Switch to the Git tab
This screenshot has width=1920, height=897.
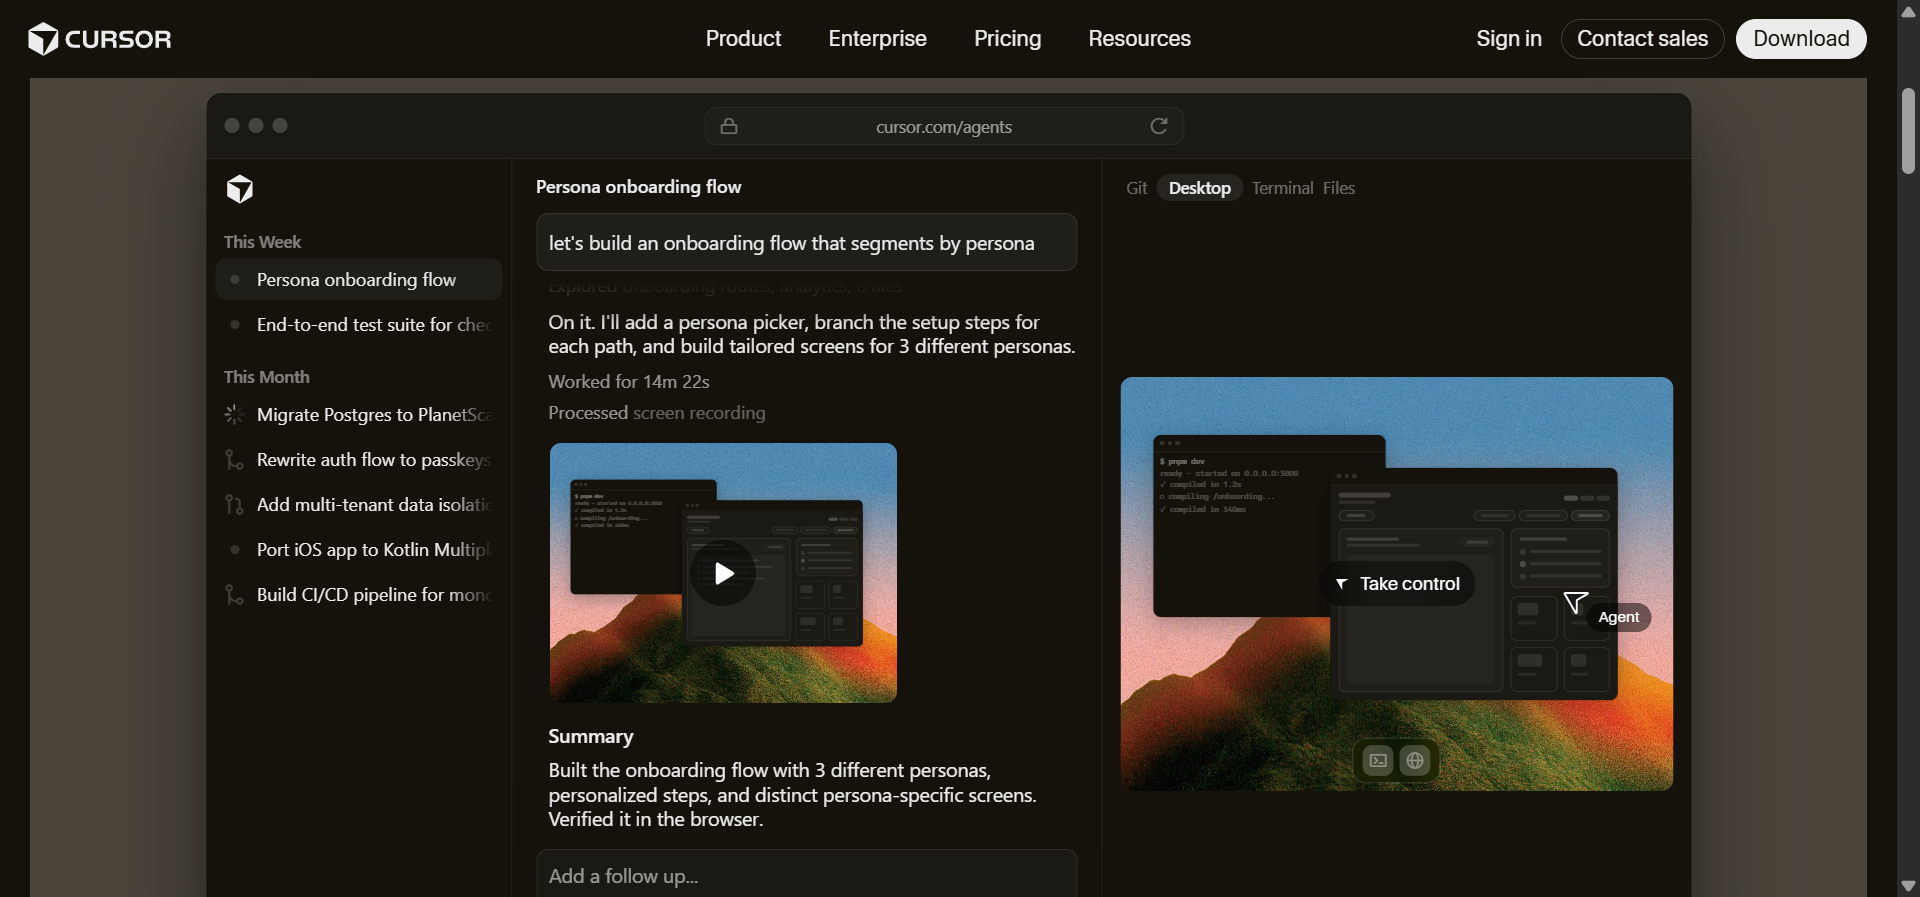1137,188
